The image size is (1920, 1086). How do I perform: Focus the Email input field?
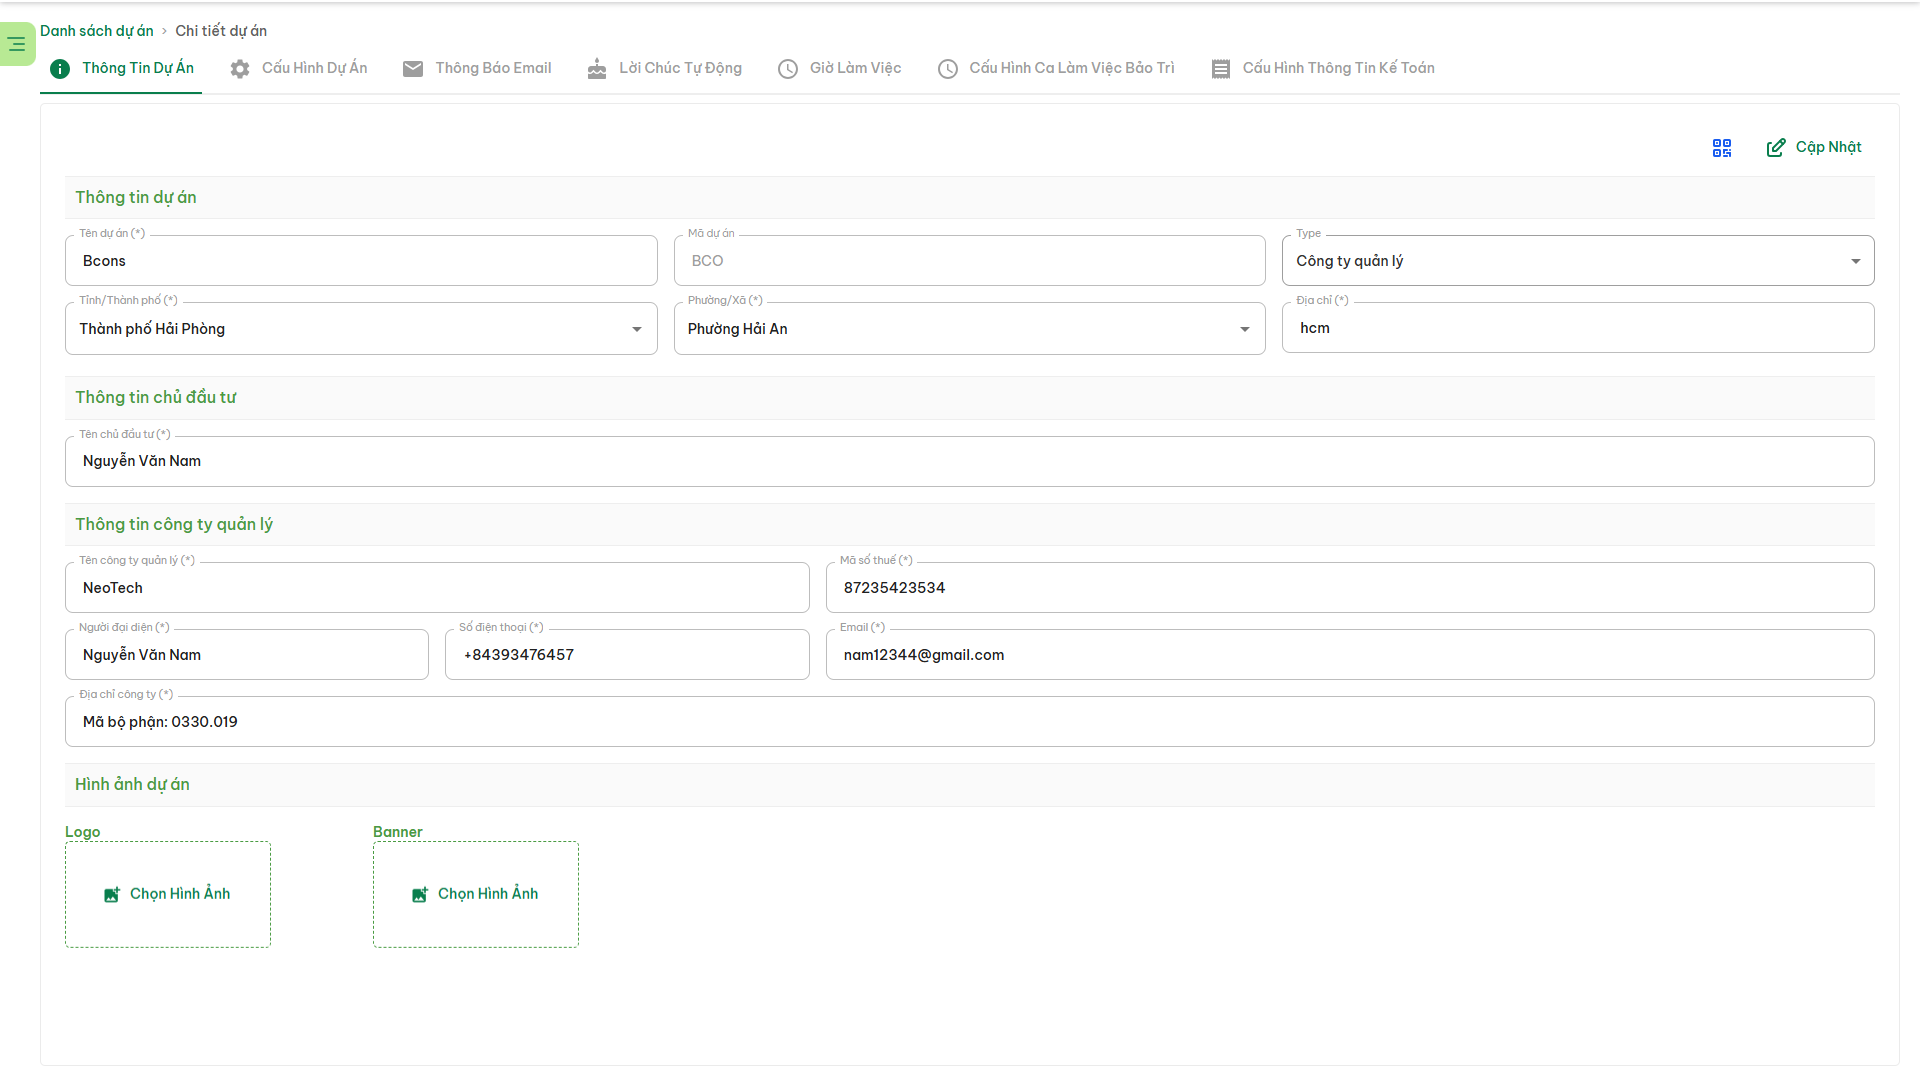tap(1349, 655)
